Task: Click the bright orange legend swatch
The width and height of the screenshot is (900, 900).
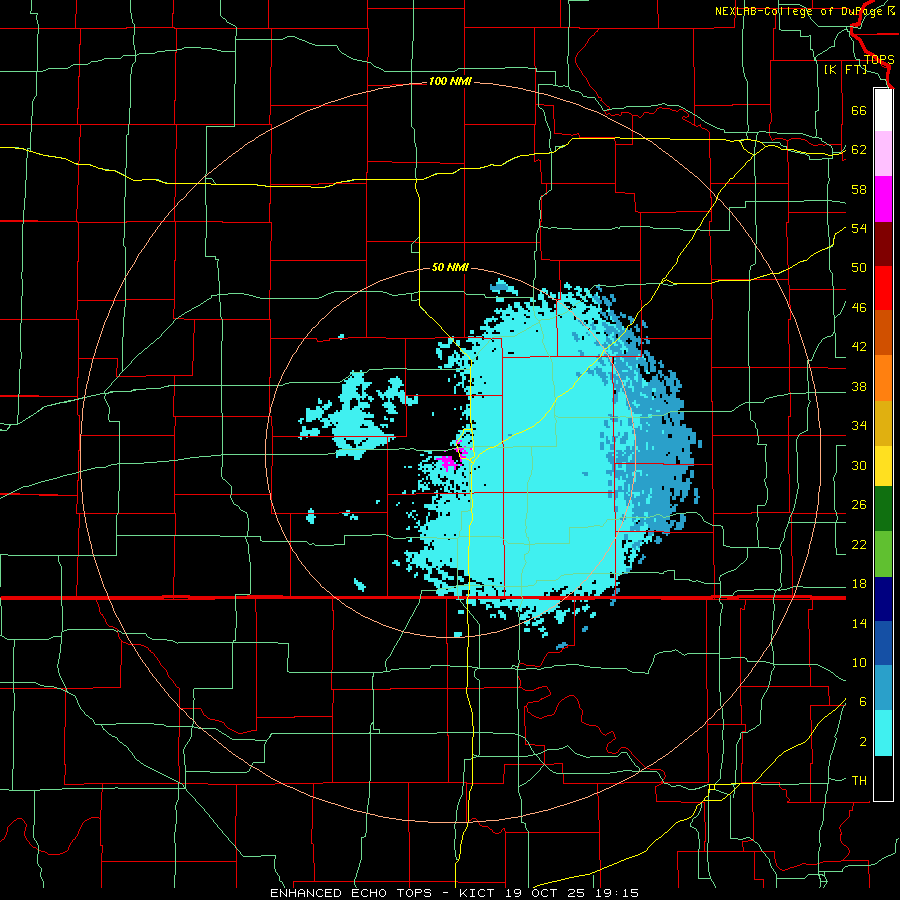Action: [883, 378]
